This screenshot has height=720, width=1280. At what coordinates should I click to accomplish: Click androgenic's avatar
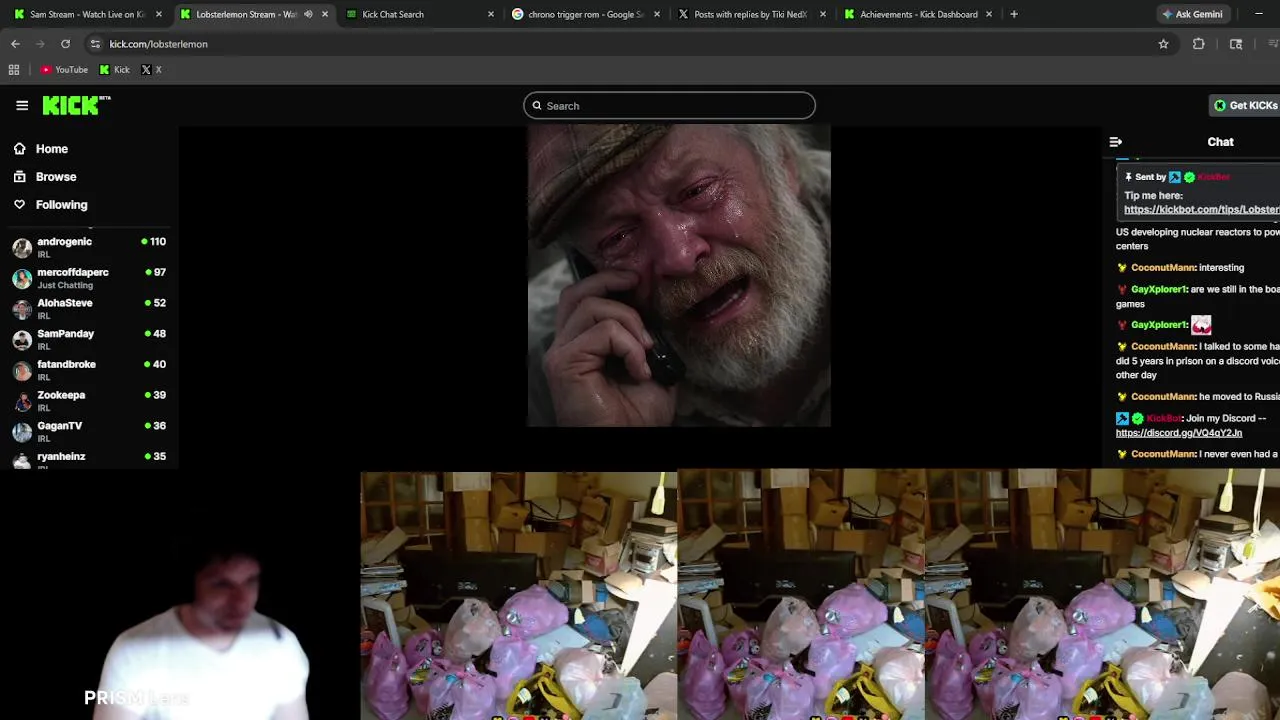pos(22,247)
